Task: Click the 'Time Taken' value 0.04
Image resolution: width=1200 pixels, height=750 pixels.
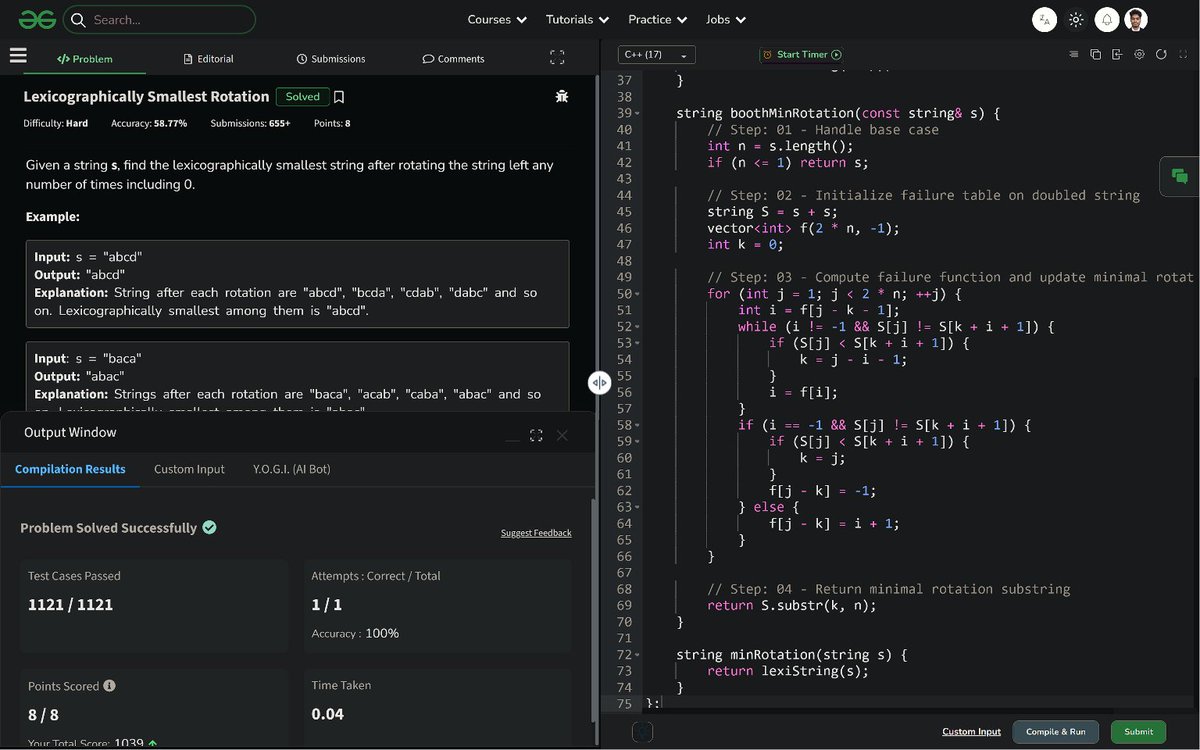Action: coord(327,714)
